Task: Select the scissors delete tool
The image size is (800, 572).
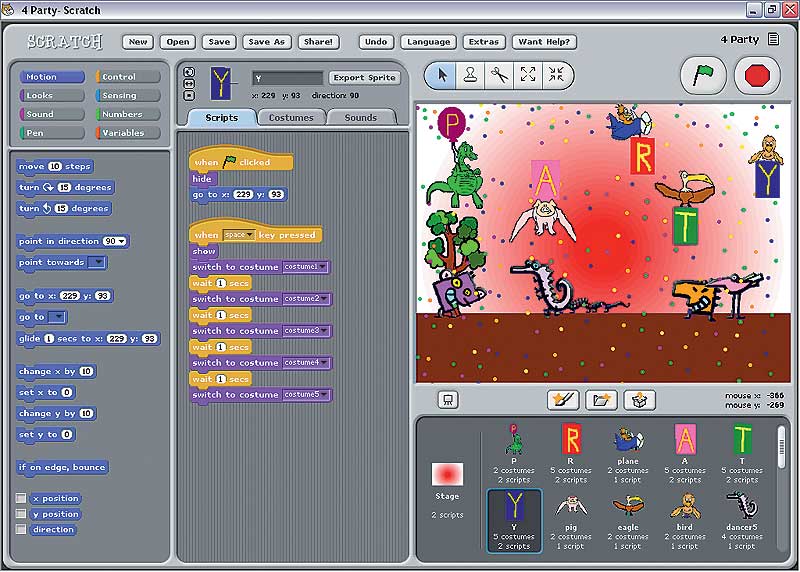Action: pyautogui.click(x=499, y=76)
